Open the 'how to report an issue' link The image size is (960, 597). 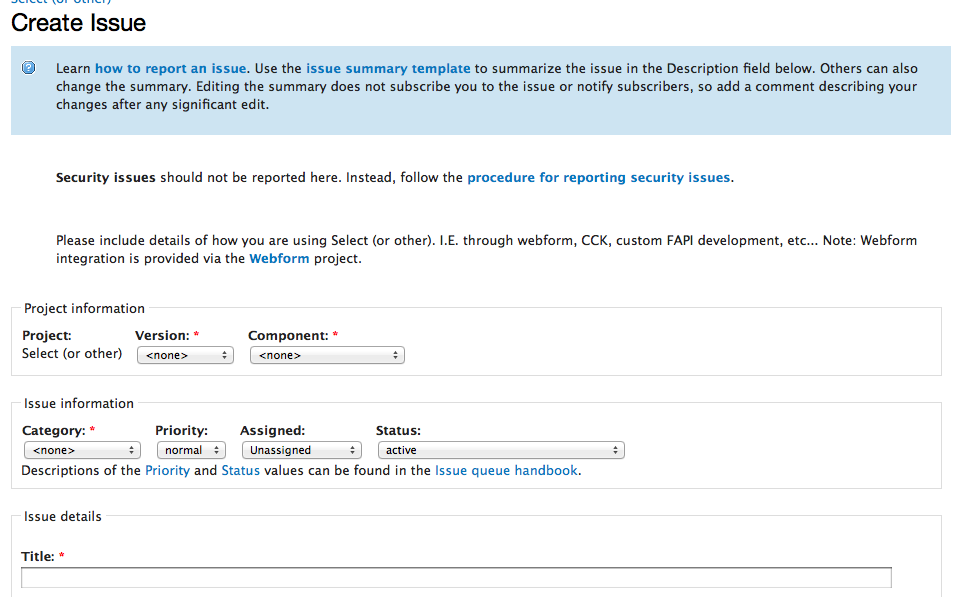click(x=170, y=69)
